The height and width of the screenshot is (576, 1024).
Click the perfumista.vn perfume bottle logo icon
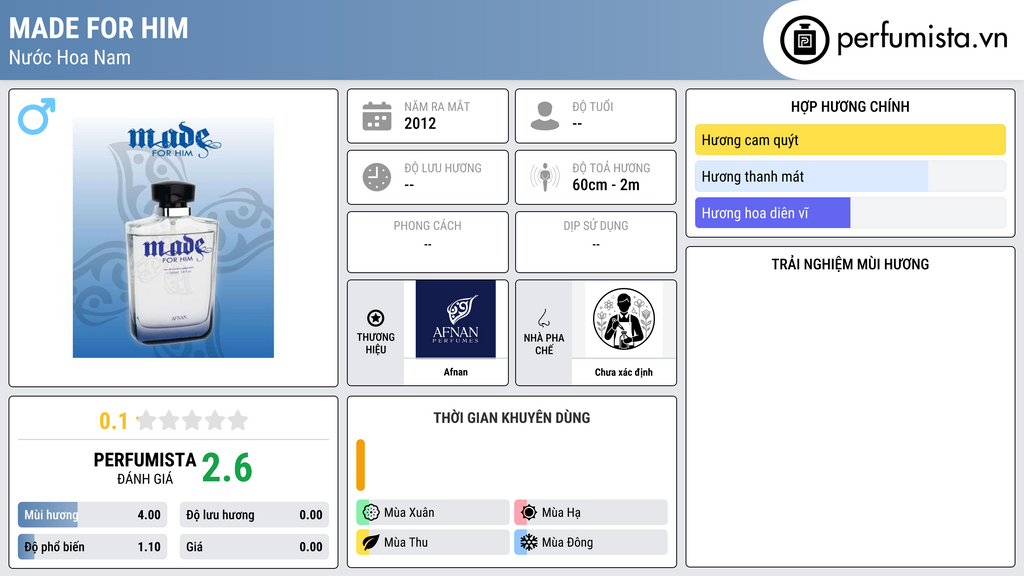[x=804, y=40]
